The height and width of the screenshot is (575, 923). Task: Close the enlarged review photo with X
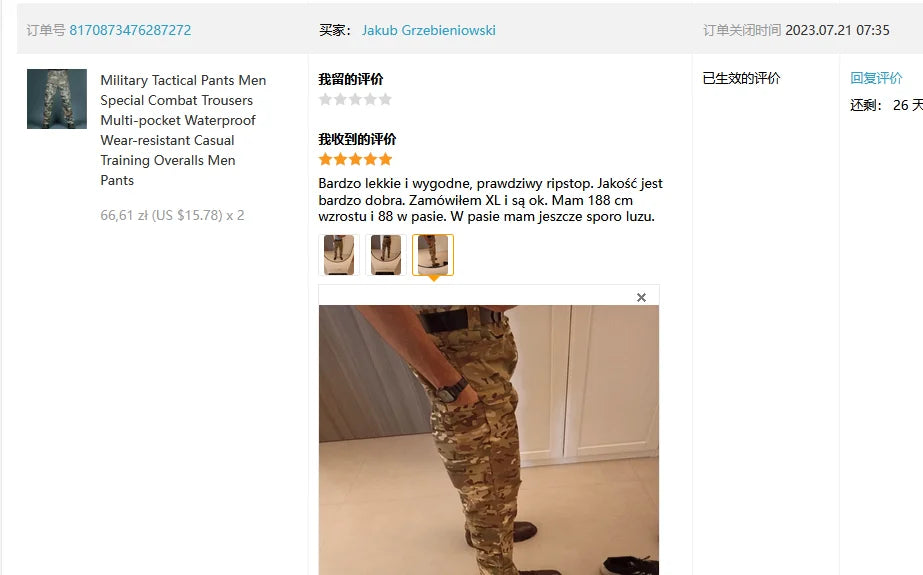coord(642,297)
